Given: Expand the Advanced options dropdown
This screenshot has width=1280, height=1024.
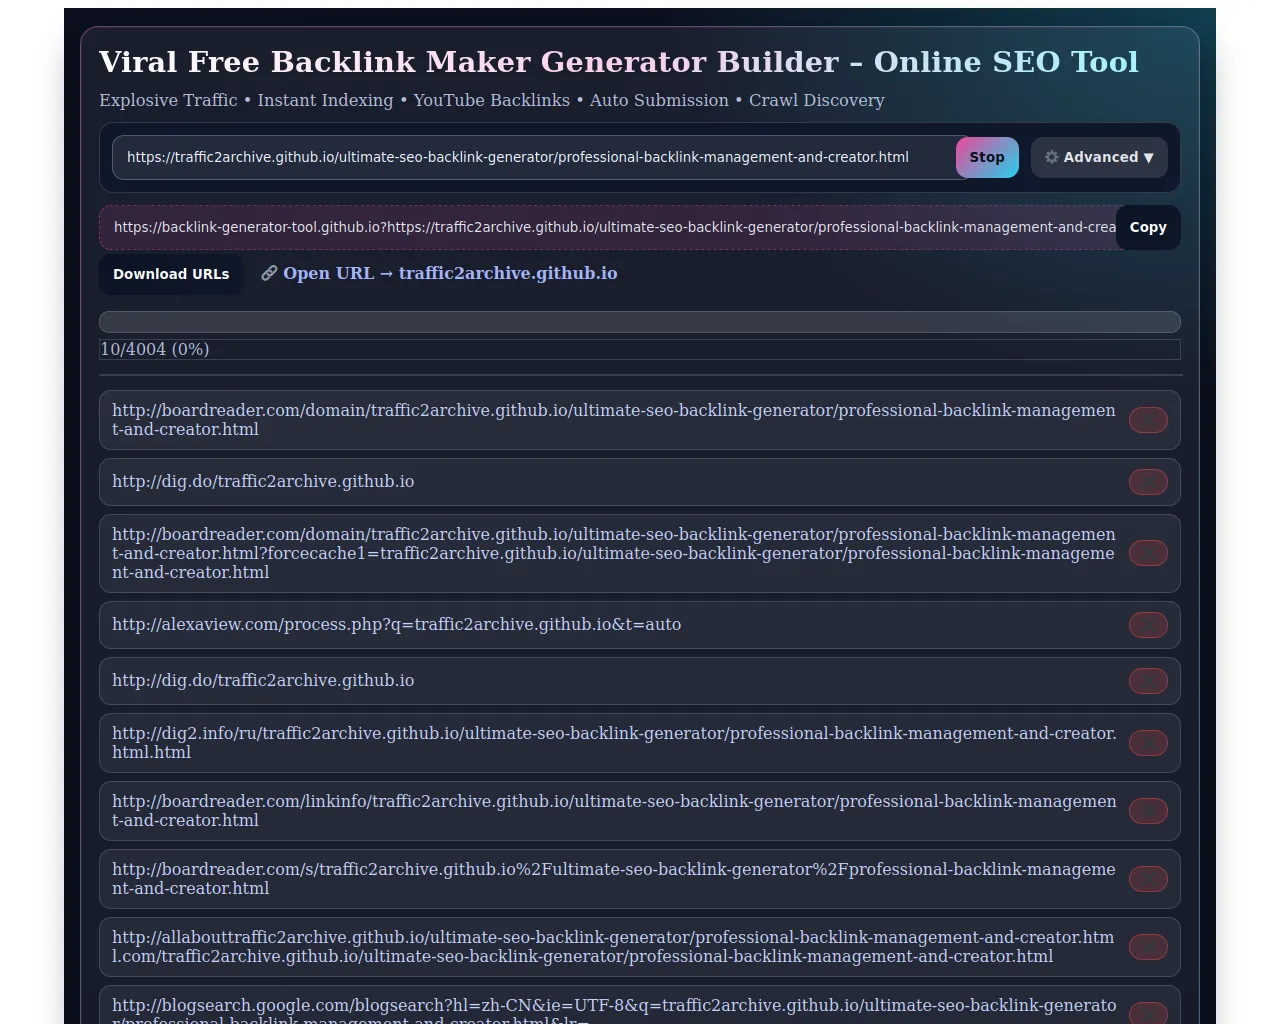Looking at the screenshot, I should pyautogui.click(x=1099, y=157).
